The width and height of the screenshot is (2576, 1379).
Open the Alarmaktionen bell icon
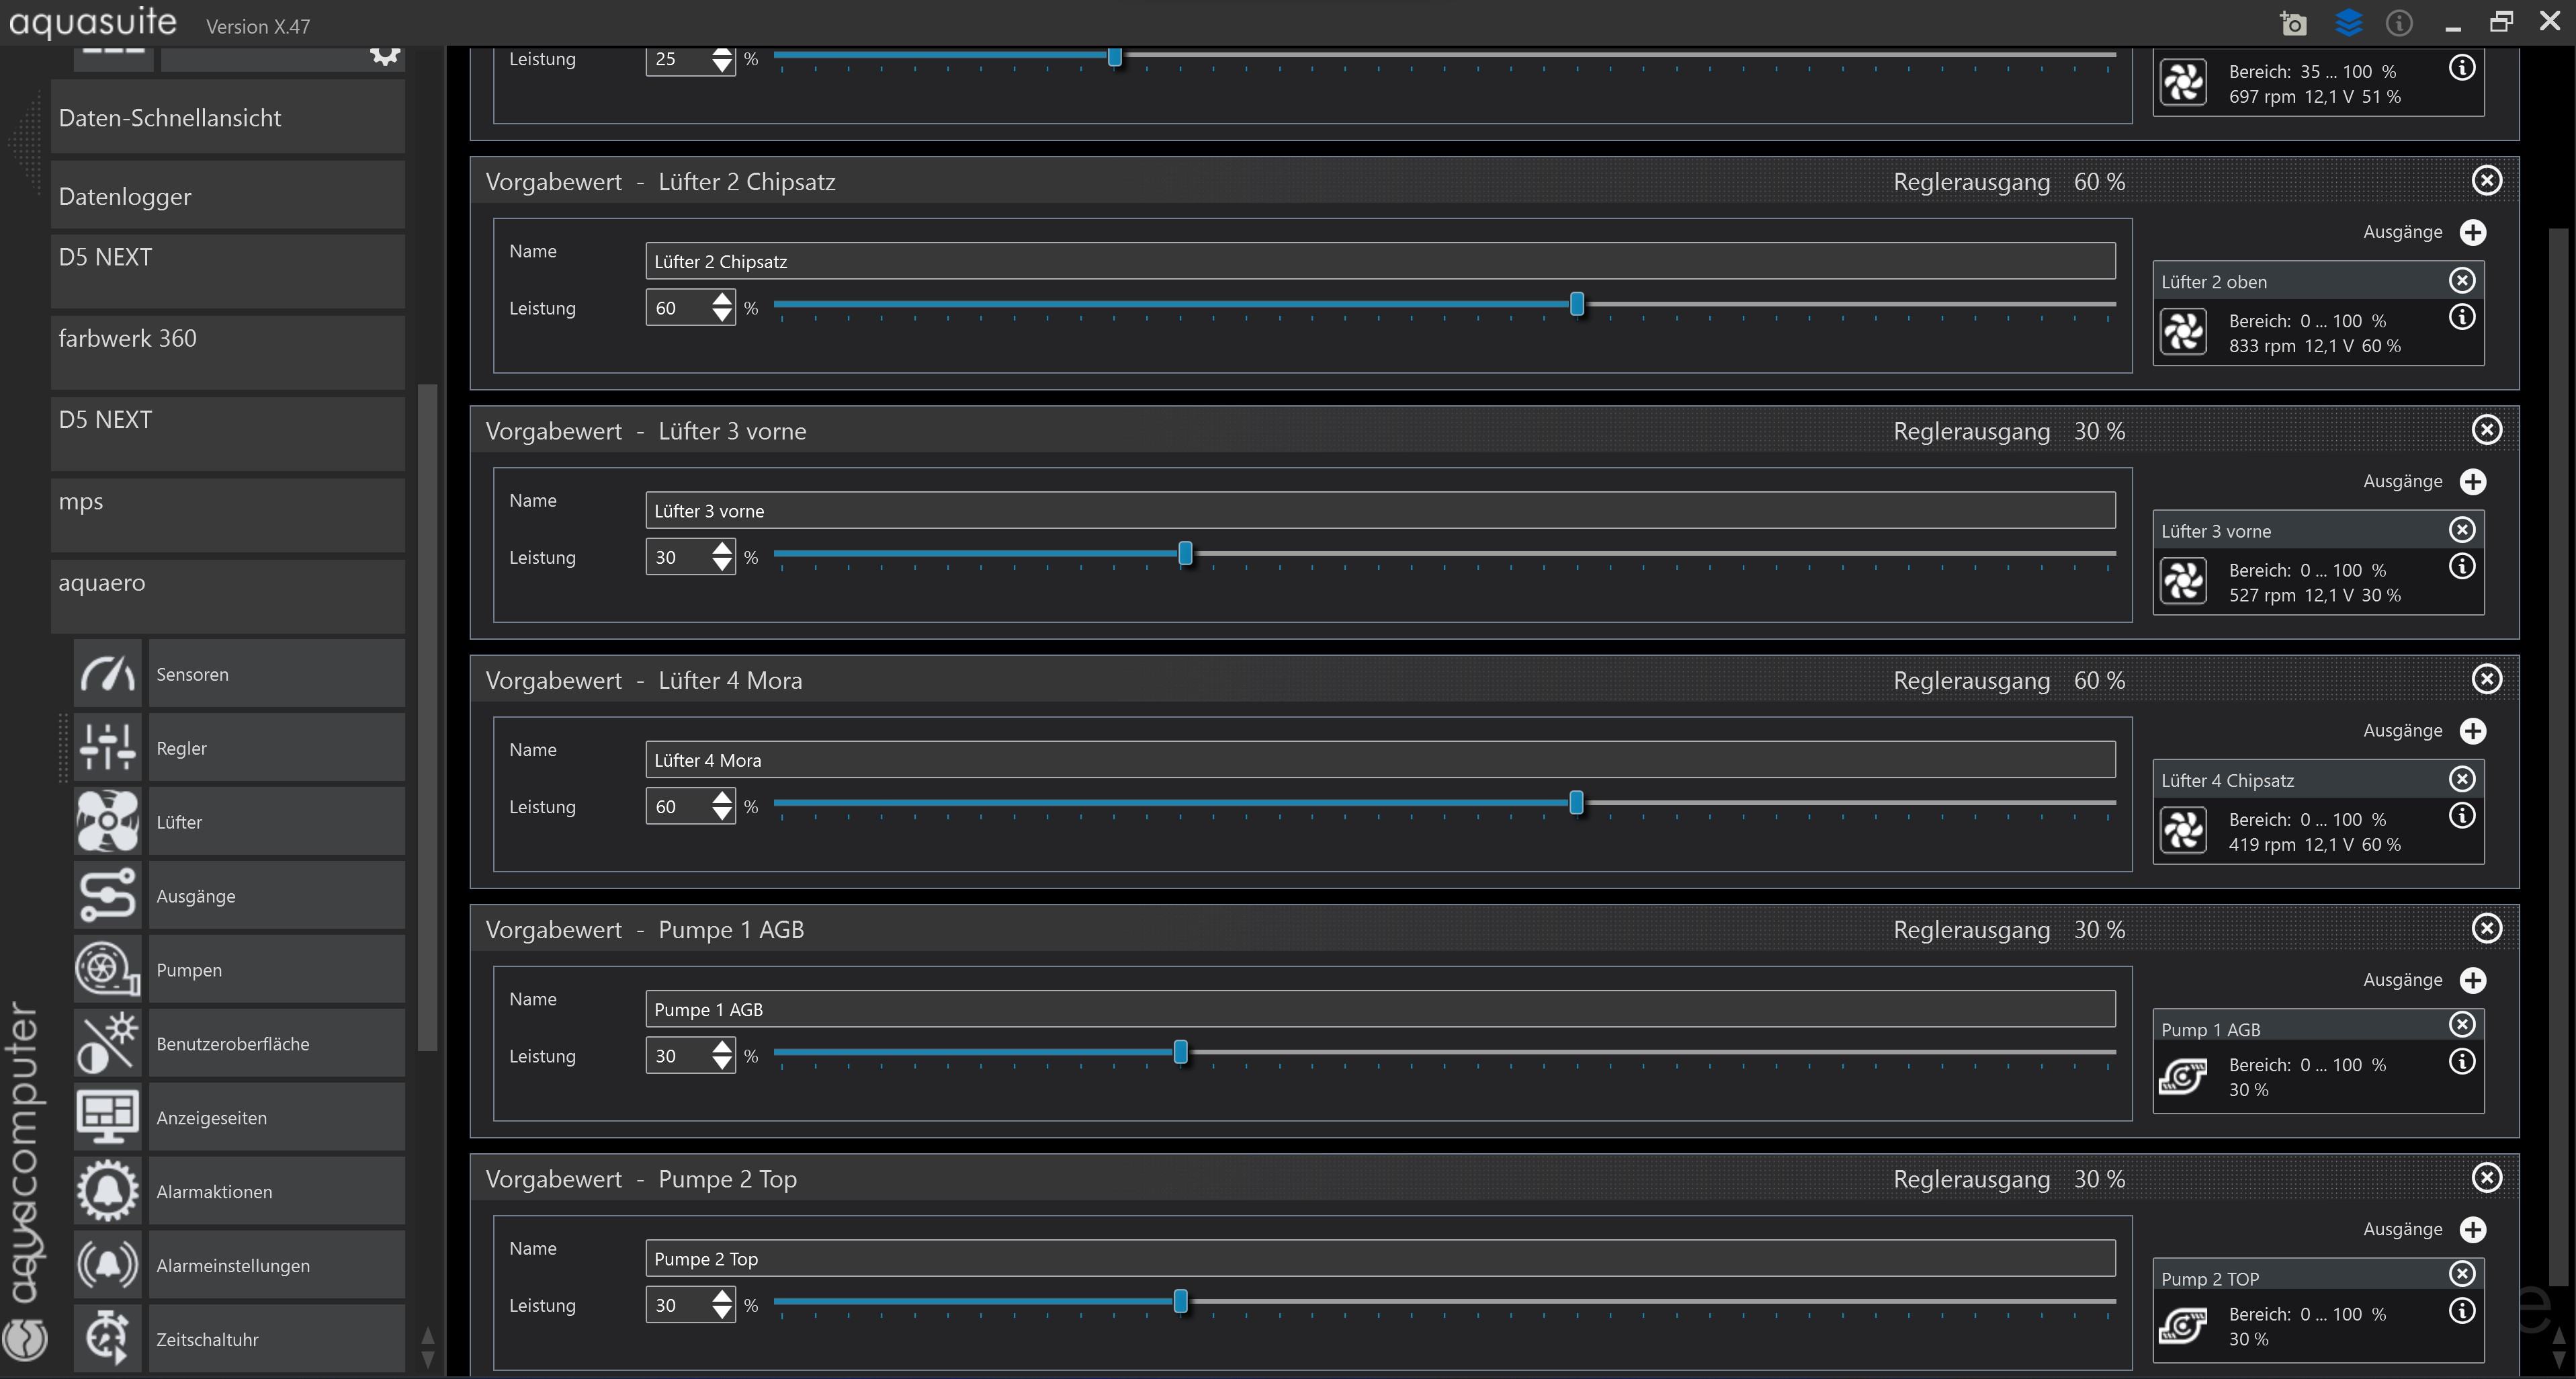coord(108,1192)
